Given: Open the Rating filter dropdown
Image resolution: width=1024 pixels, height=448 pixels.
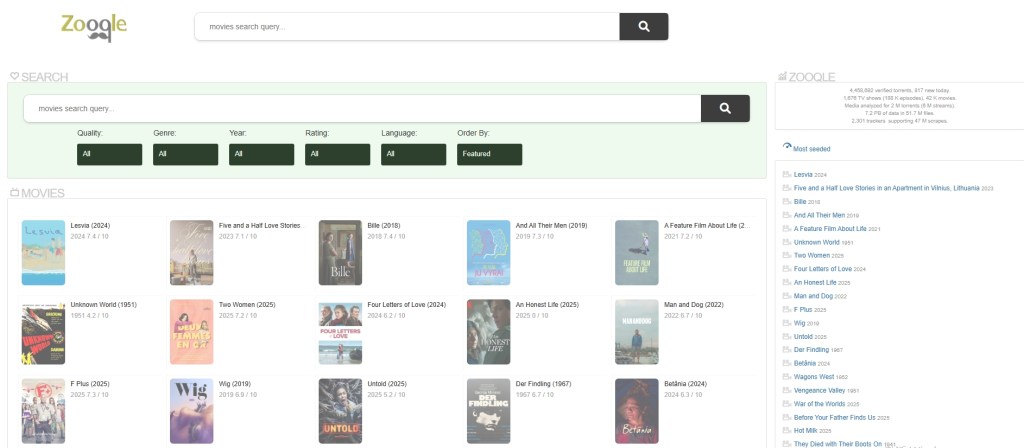Looking at the screenshot, I should 337,154.
